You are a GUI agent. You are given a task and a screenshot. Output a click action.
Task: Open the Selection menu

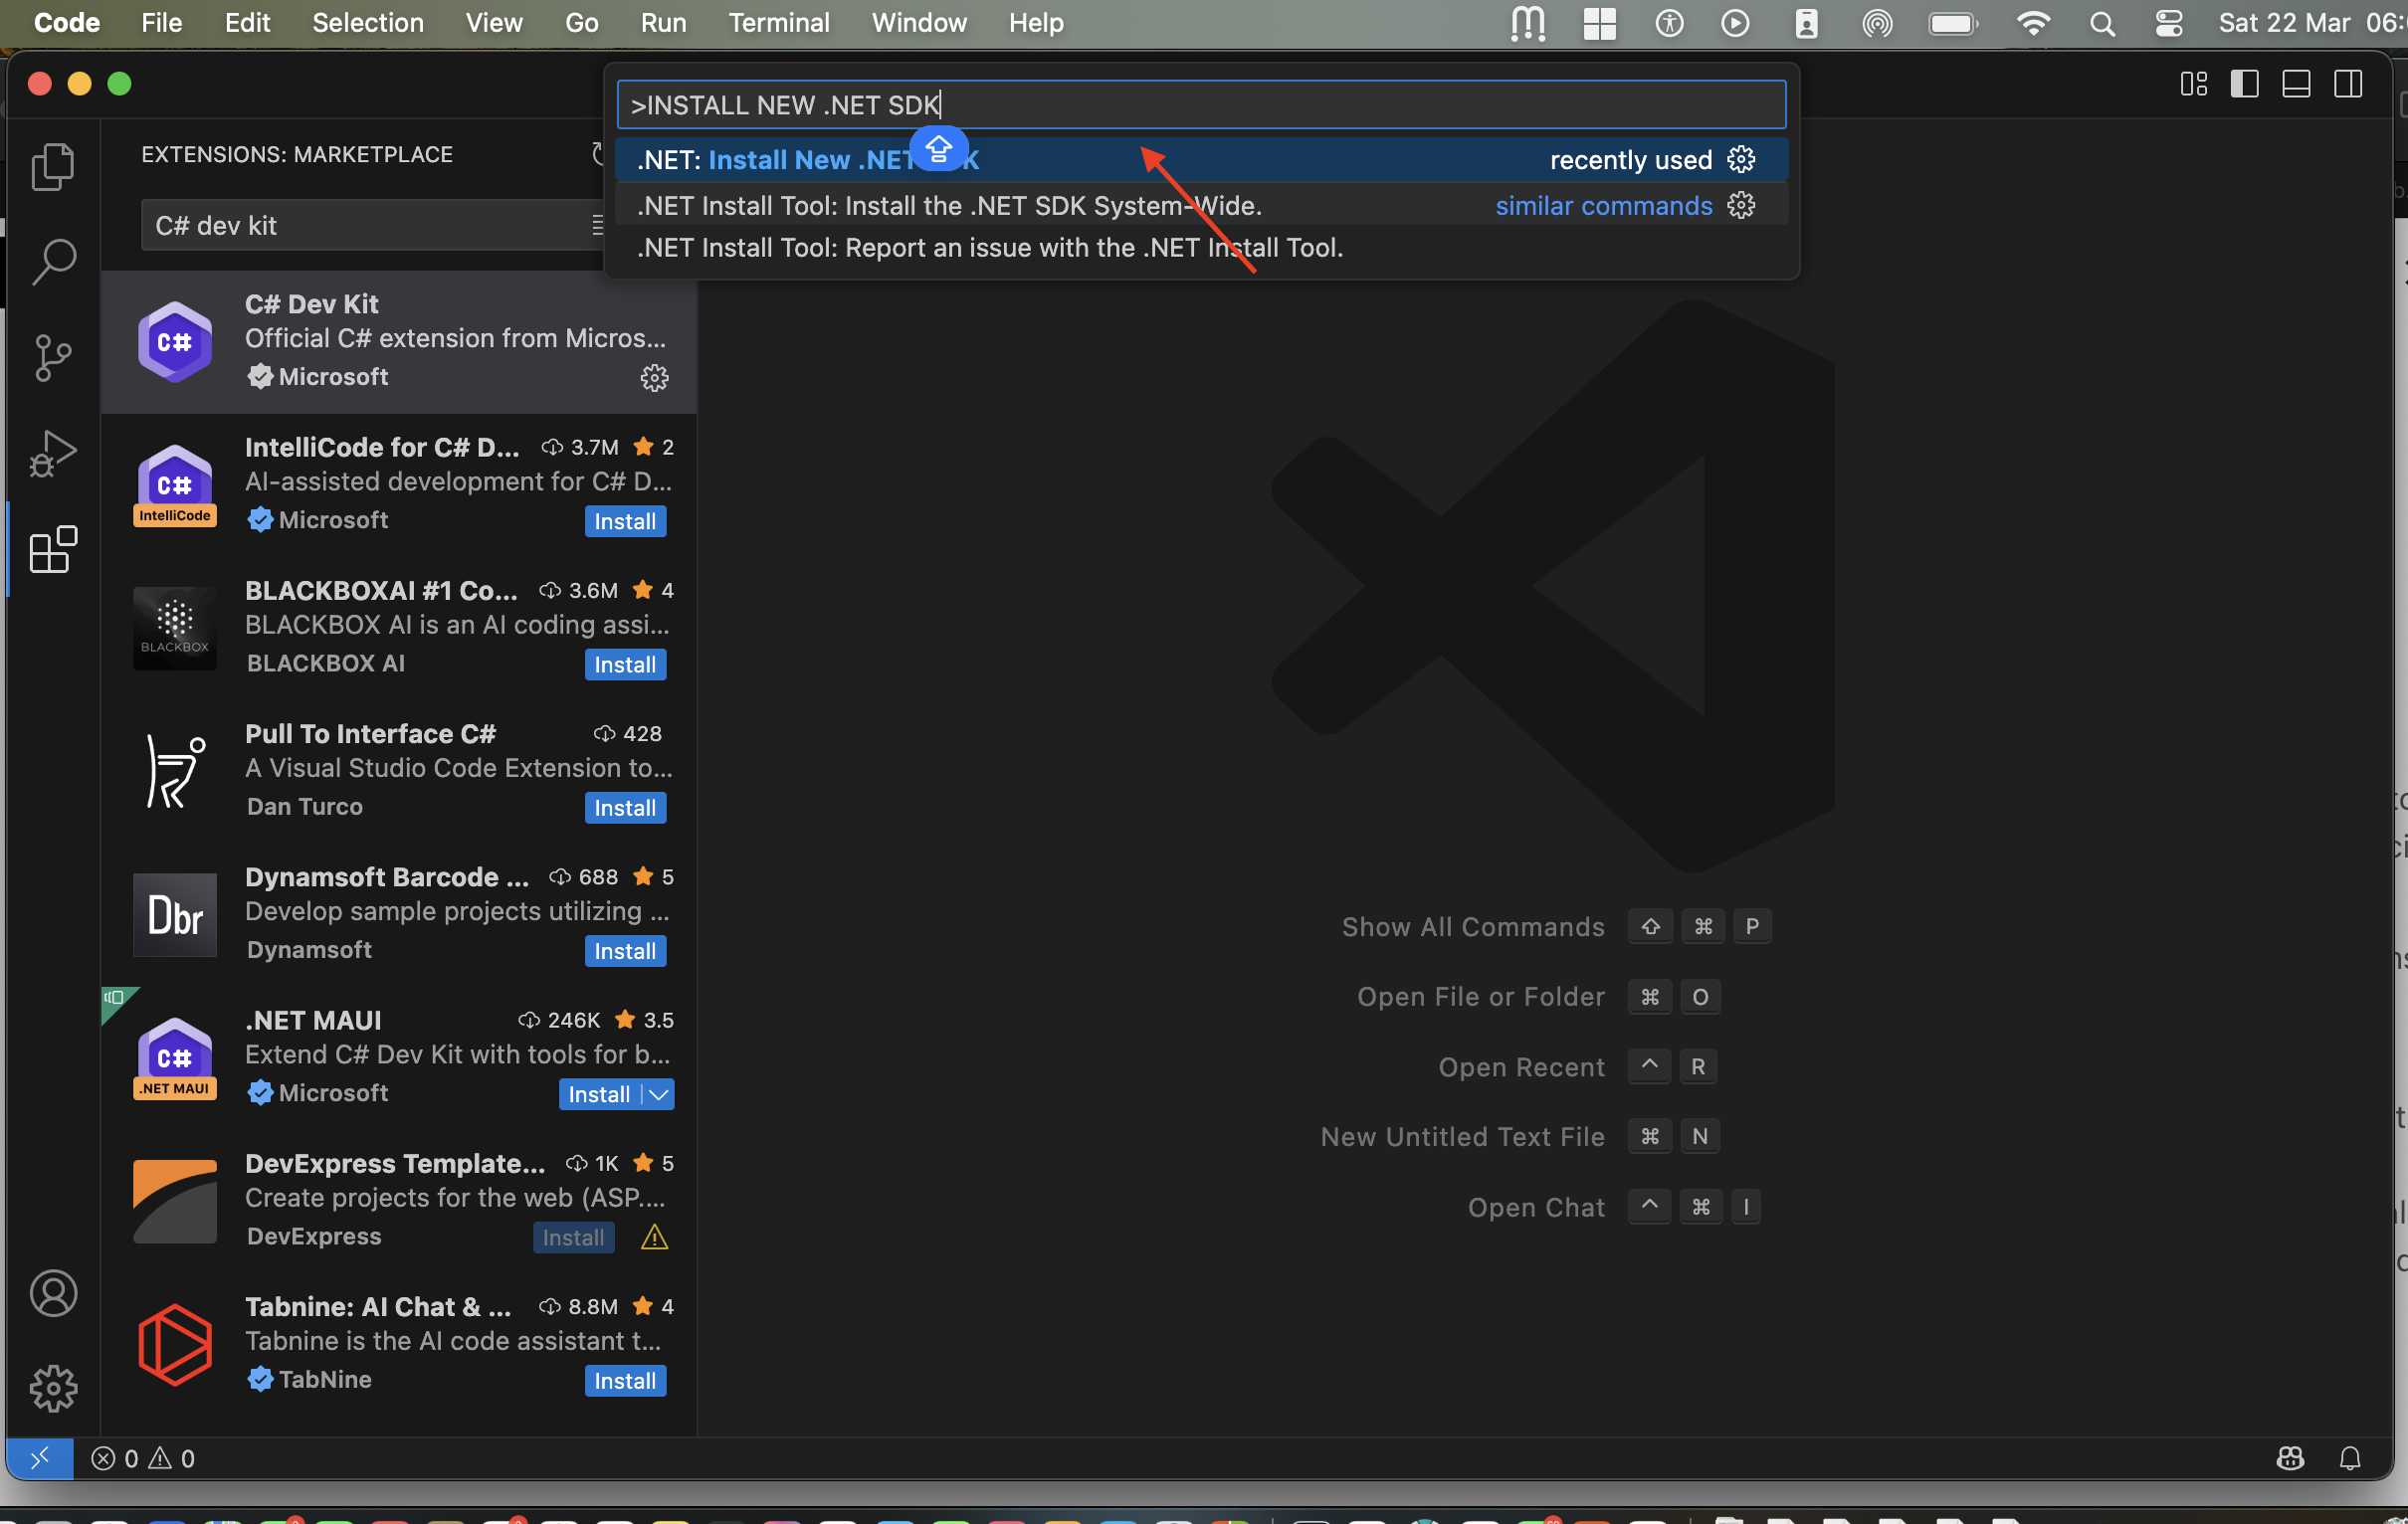(368, 23)
